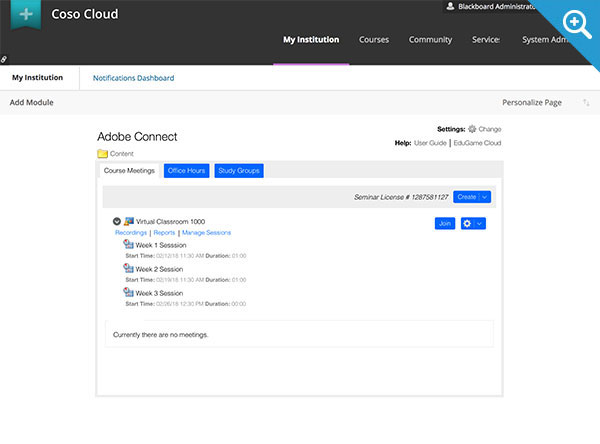Collapse the Virtual Classroom 1000 row

117,221
